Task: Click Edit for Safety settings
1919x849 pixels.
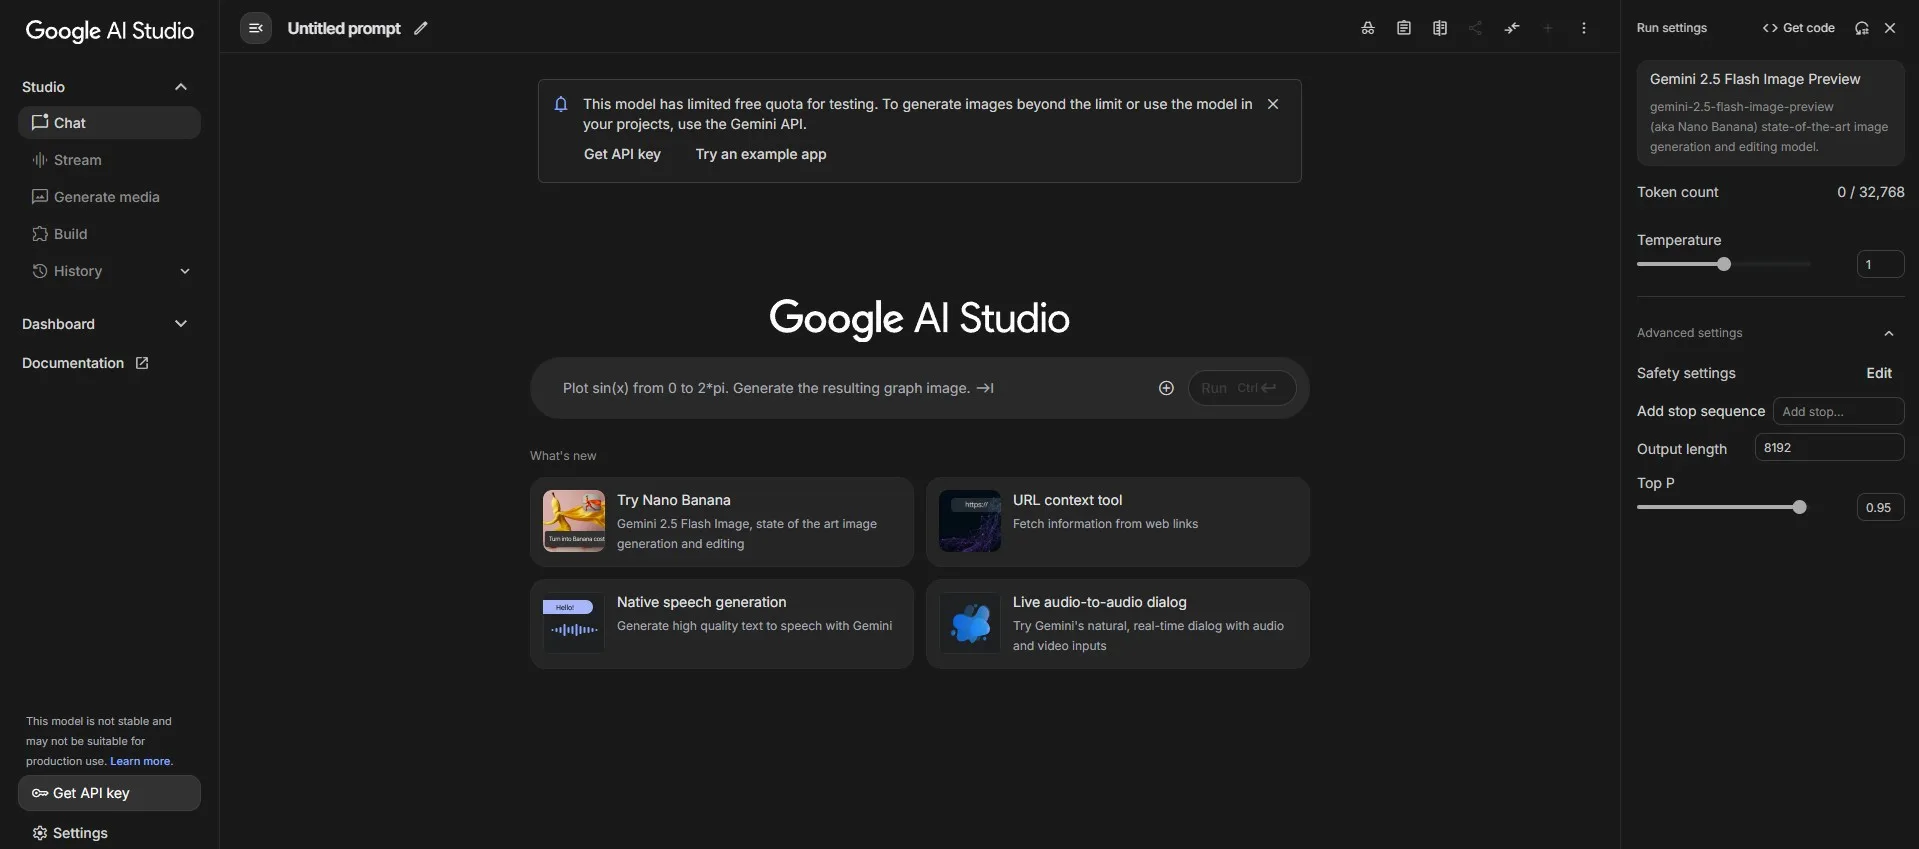Action: [x=1879, y=373]
